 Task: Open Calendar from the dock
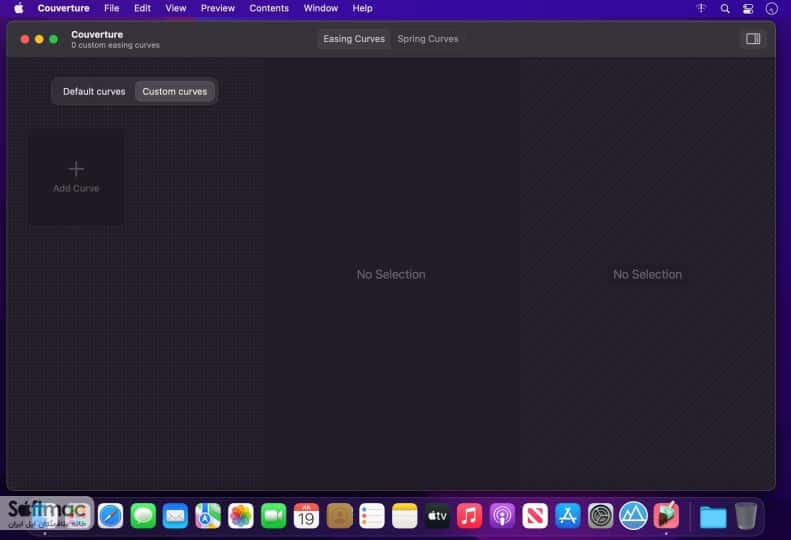[306, 516]
